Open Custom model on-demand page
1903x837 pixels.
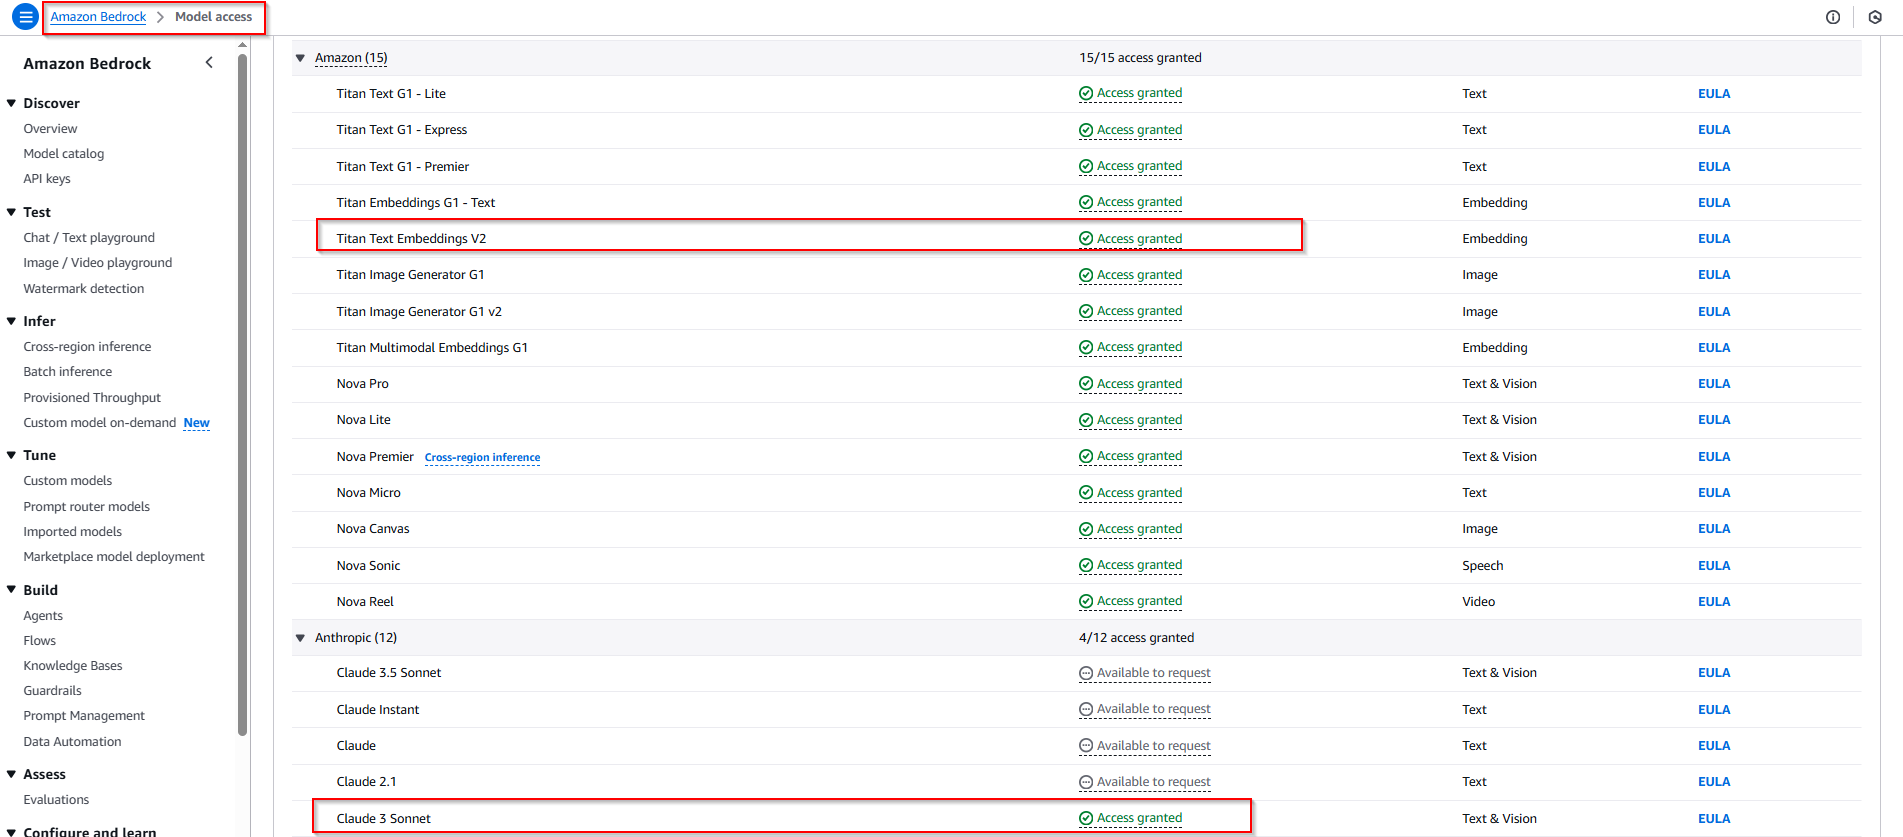pos(100,423)
